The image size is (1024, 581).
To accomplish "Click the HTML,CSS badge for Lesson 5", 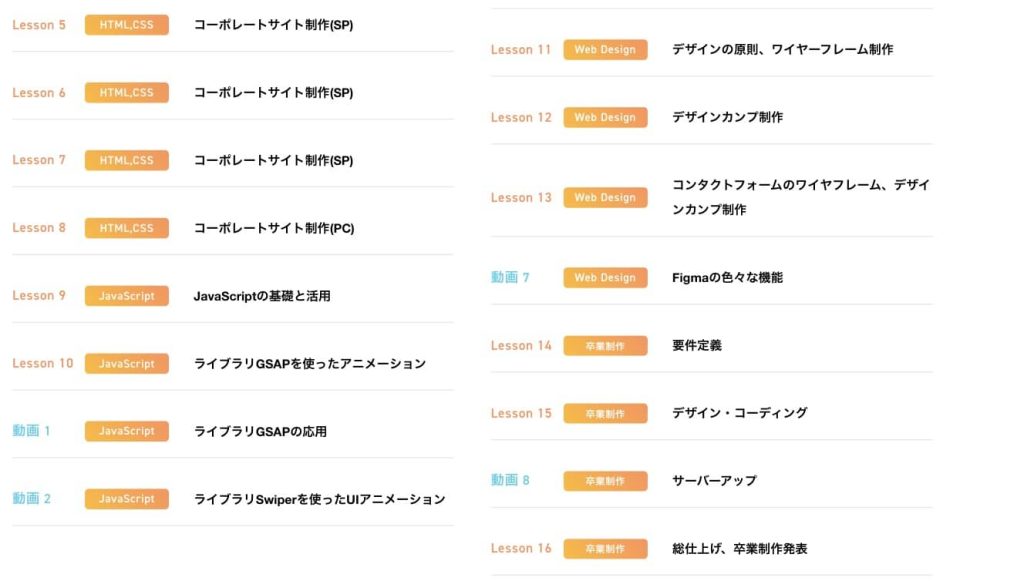I will (126, 25).
